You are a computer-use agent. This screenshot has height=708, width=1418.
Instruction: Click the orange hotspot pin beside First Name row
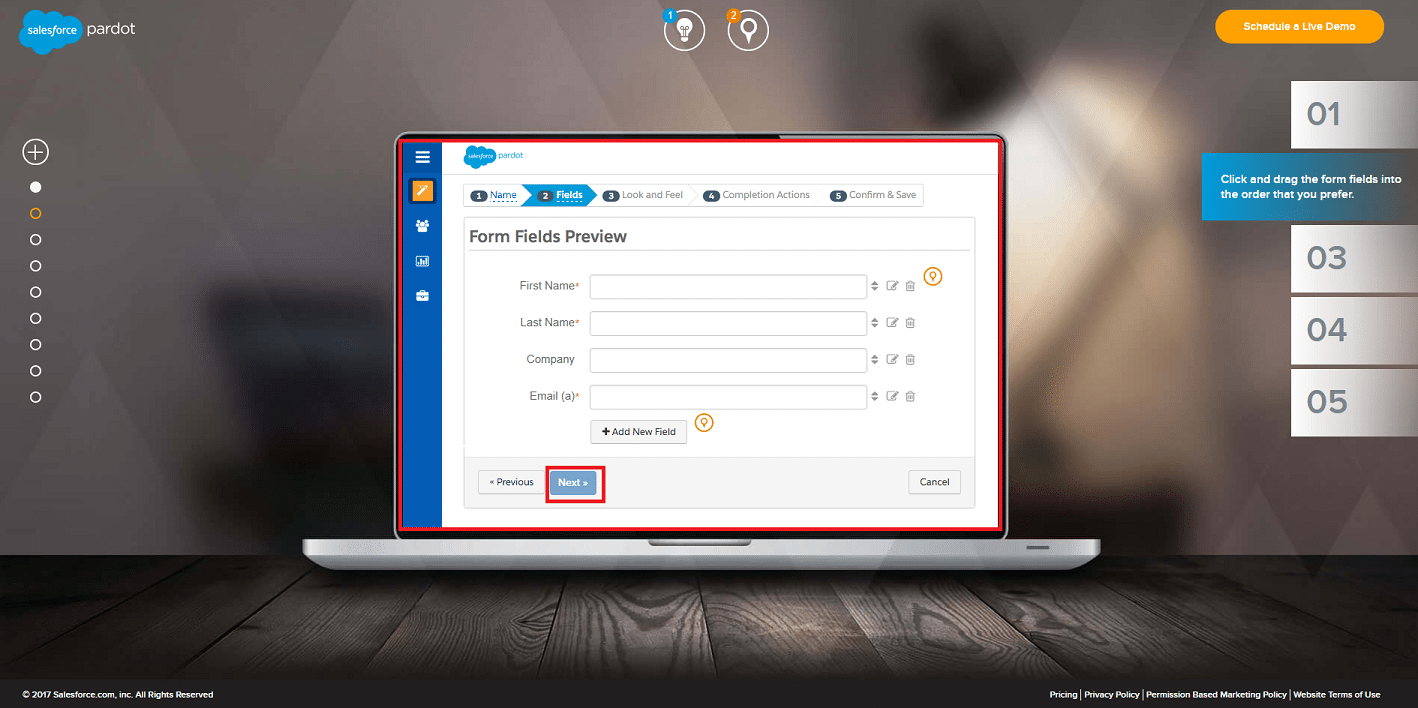[x=933, y=276]
